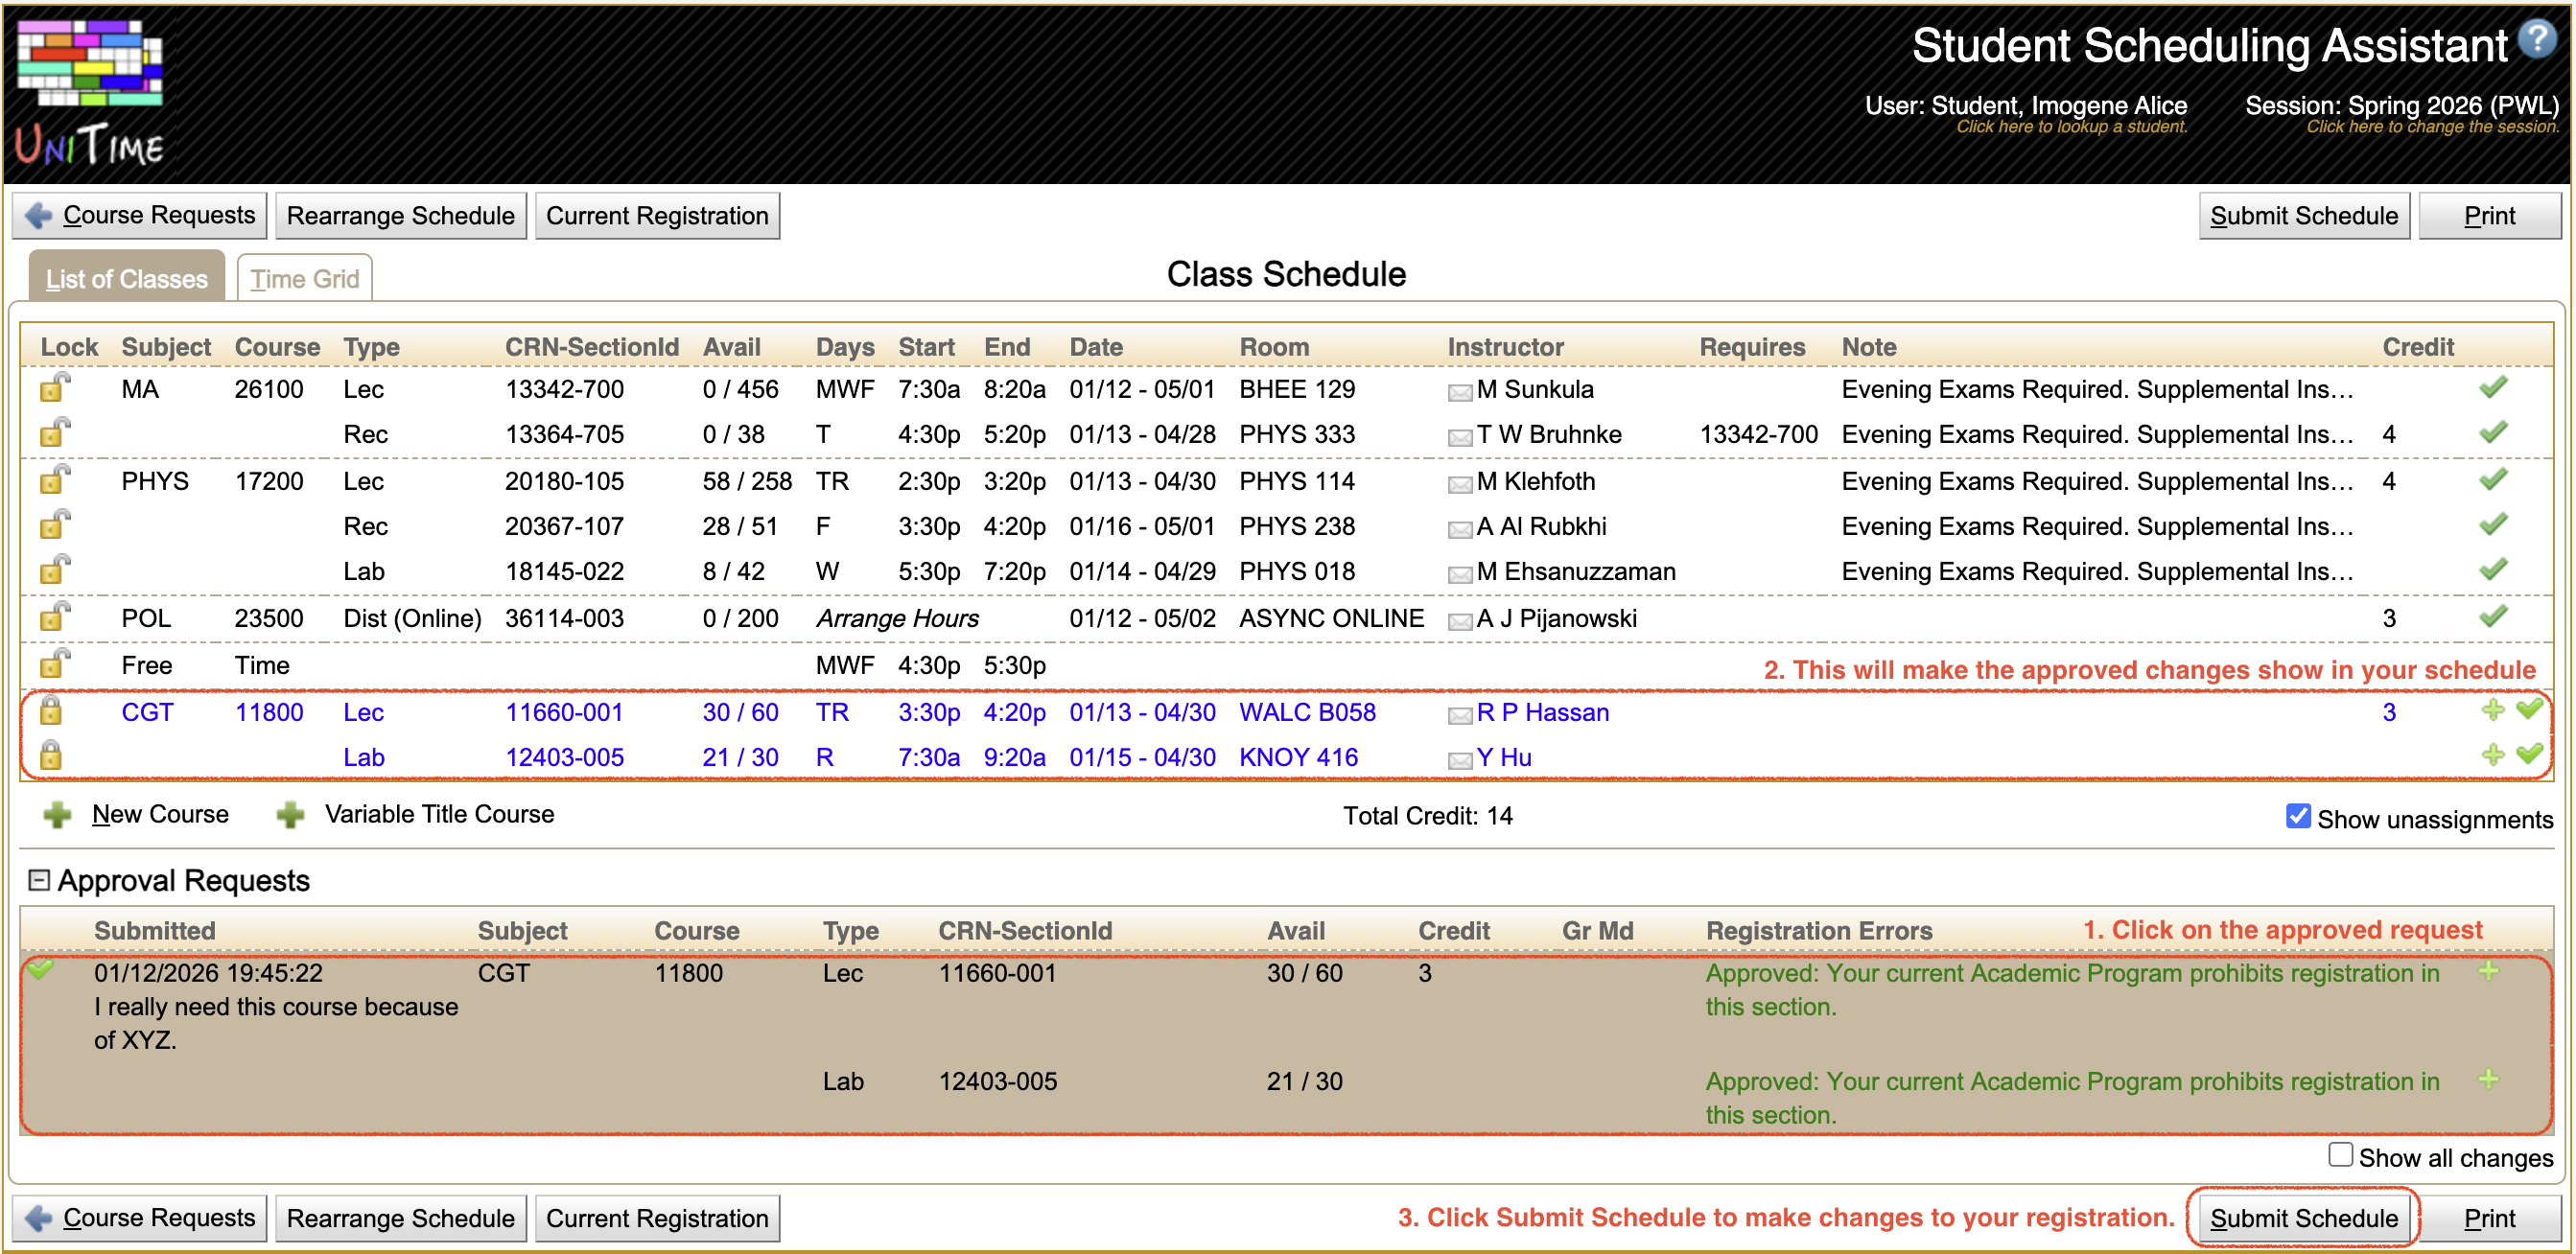Click the Submit Schedule button
Image resolution: width=2576 pixels, height=1254 pixels.
pos(2304,215)
